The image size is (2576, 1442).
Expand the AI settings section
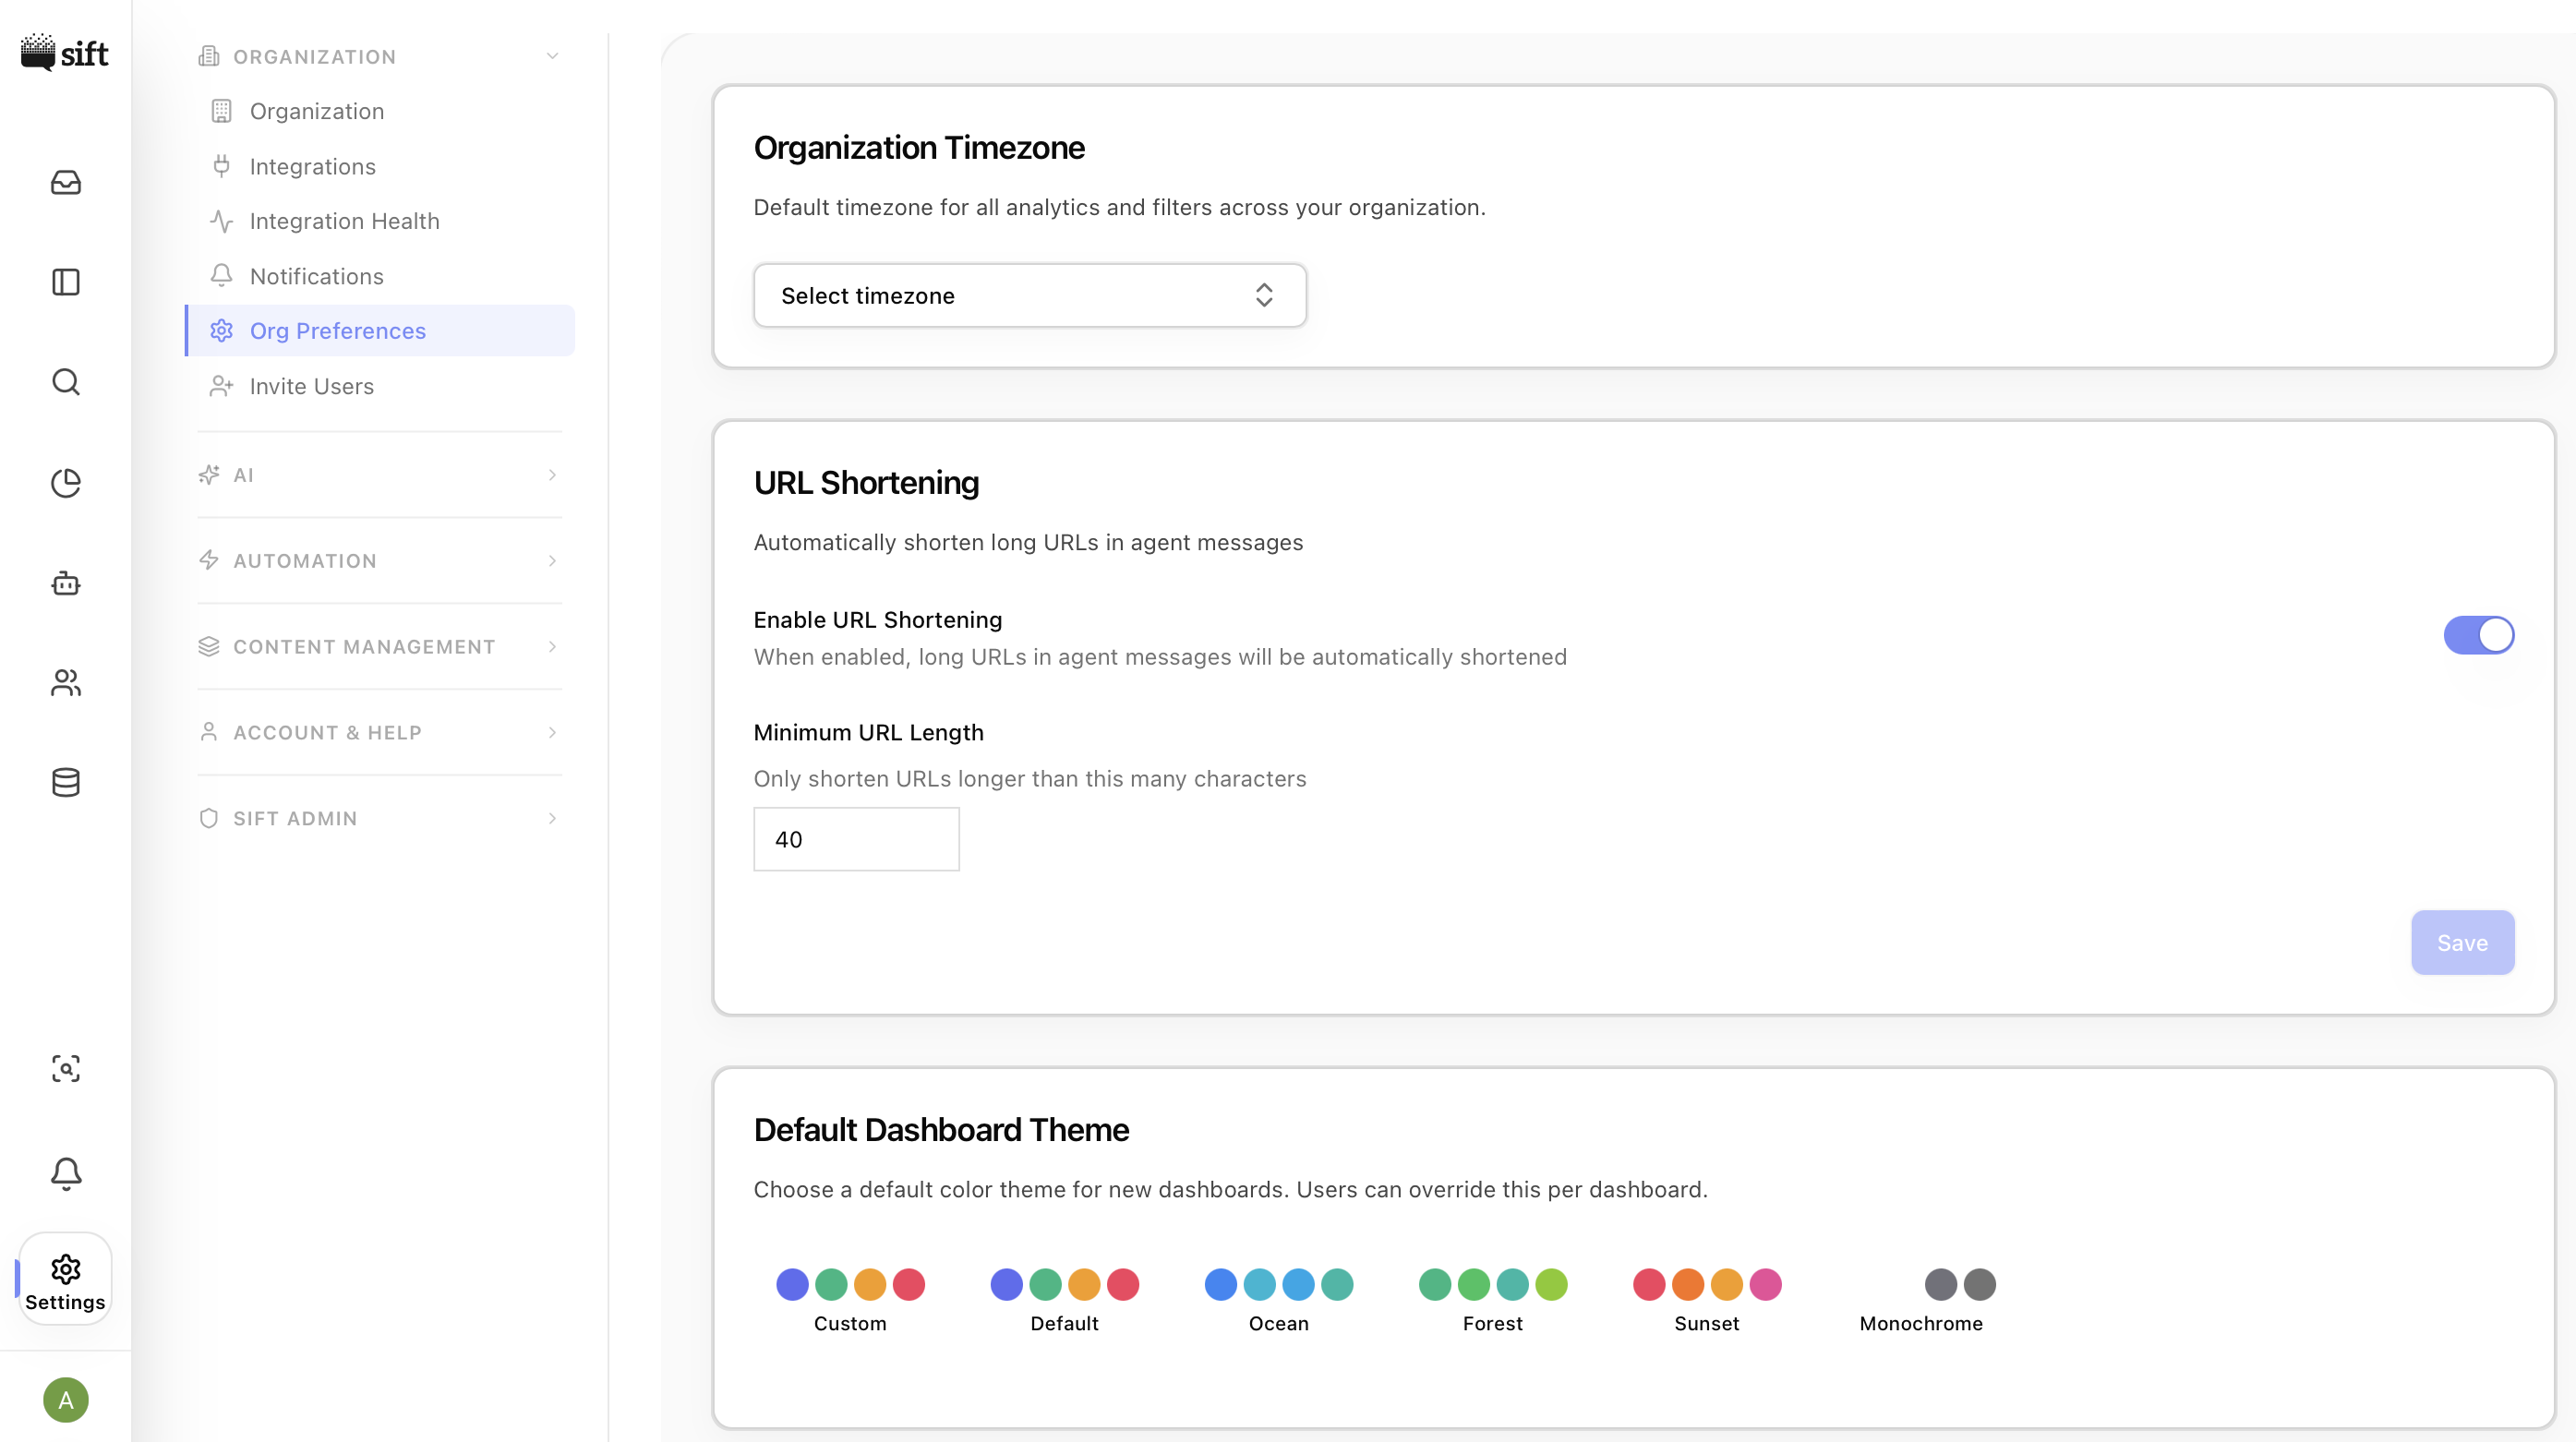[379, 475]
